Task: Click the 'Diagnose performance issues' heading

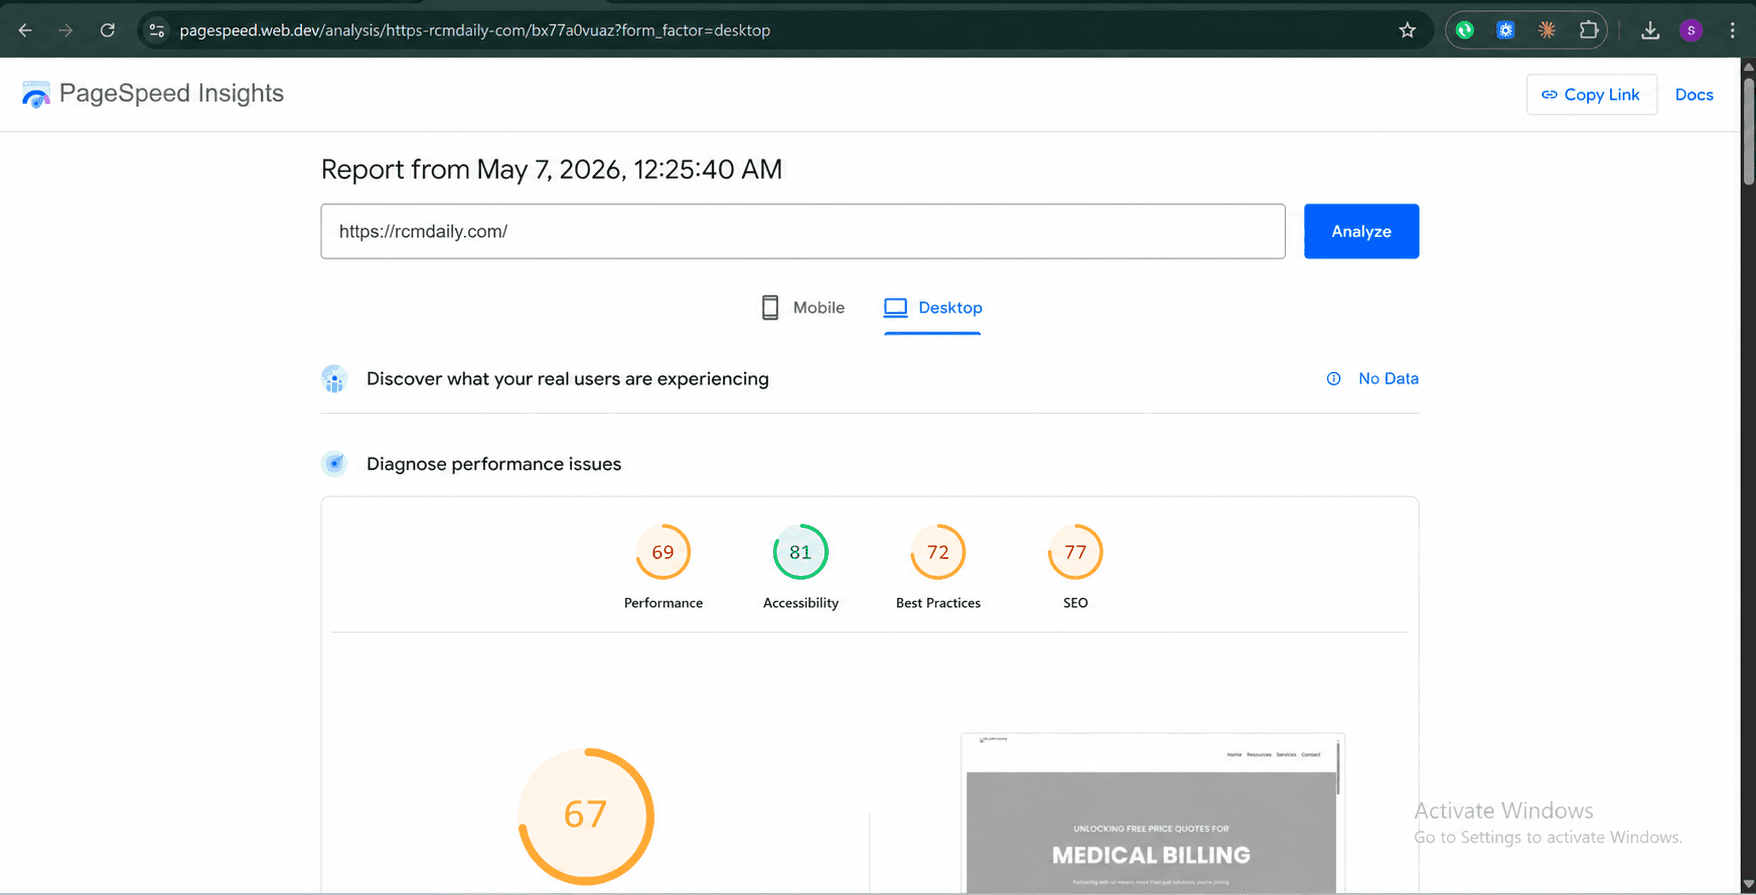Action: (493, 464)
